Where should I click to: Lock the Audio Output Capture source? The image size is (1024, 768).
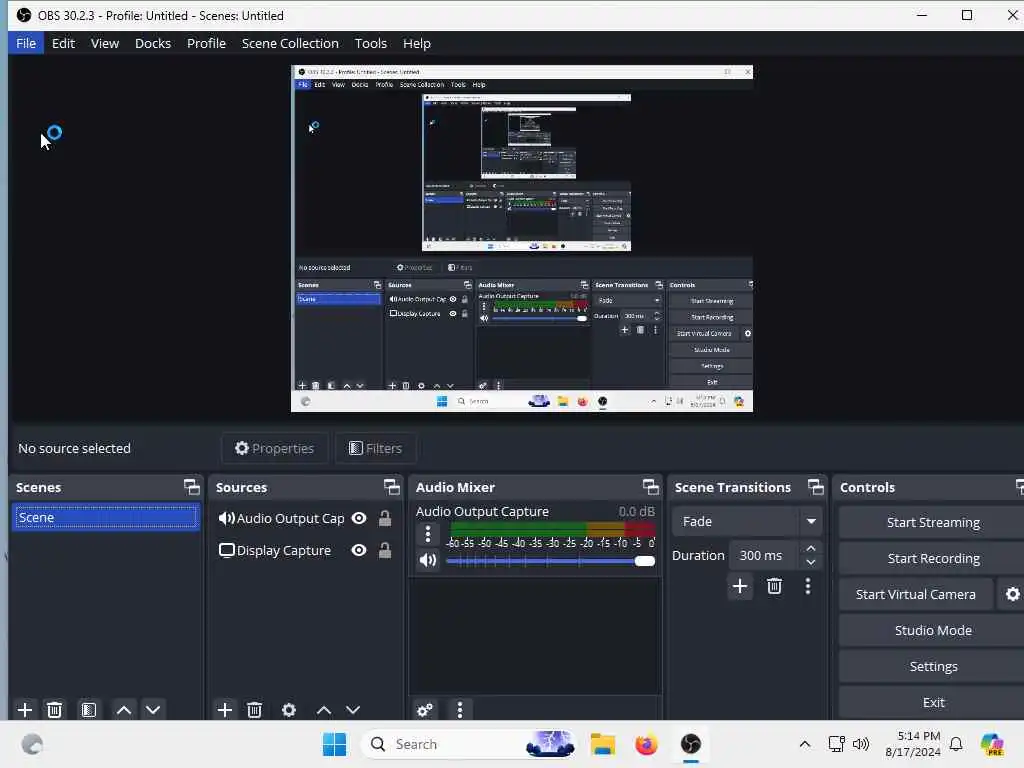(385, 519)
